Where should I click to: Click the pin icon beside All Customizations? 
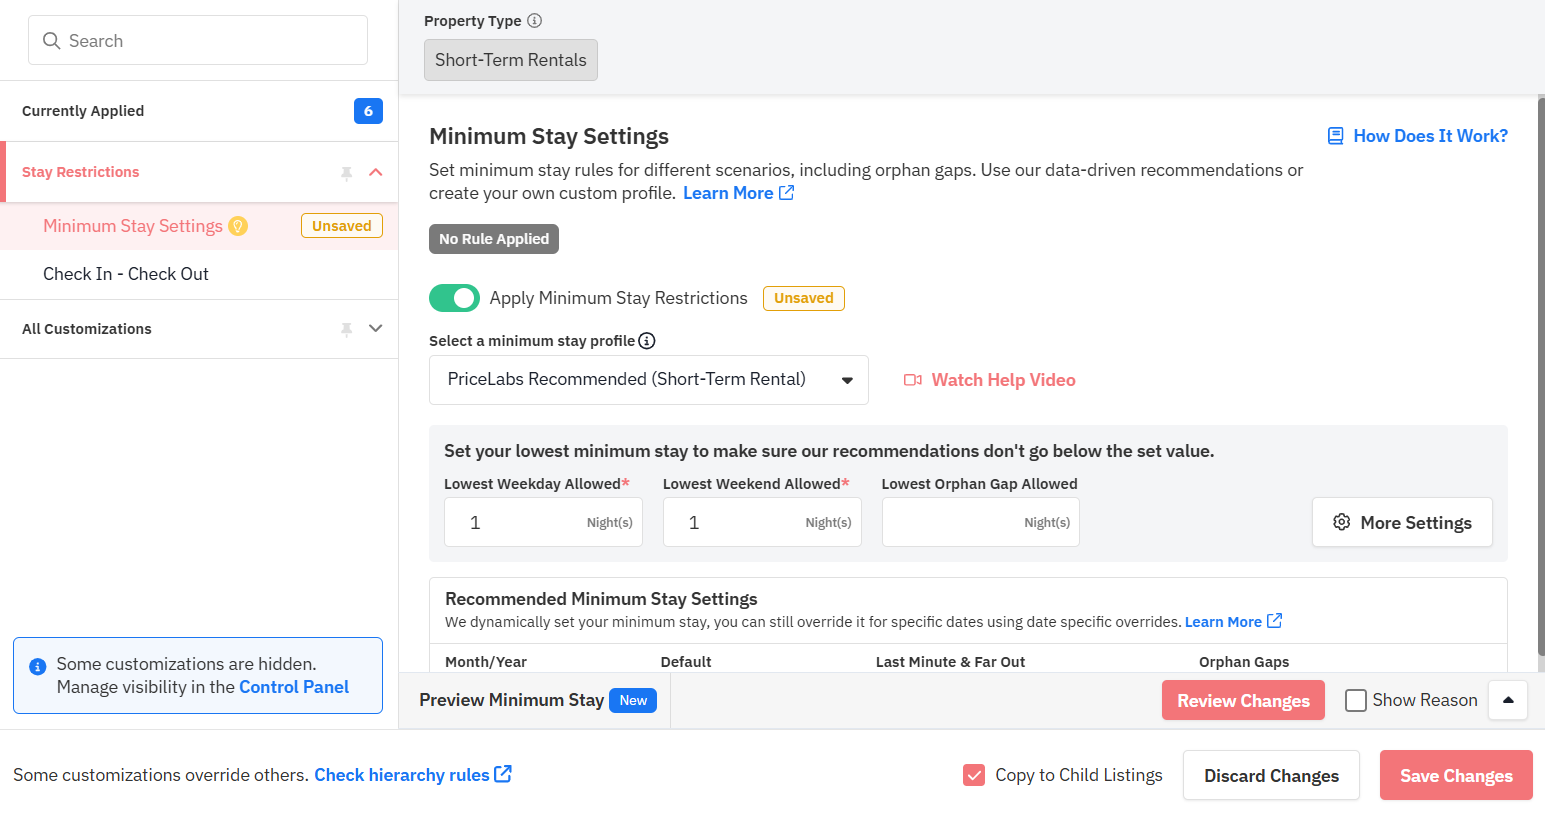click(346, 329)
